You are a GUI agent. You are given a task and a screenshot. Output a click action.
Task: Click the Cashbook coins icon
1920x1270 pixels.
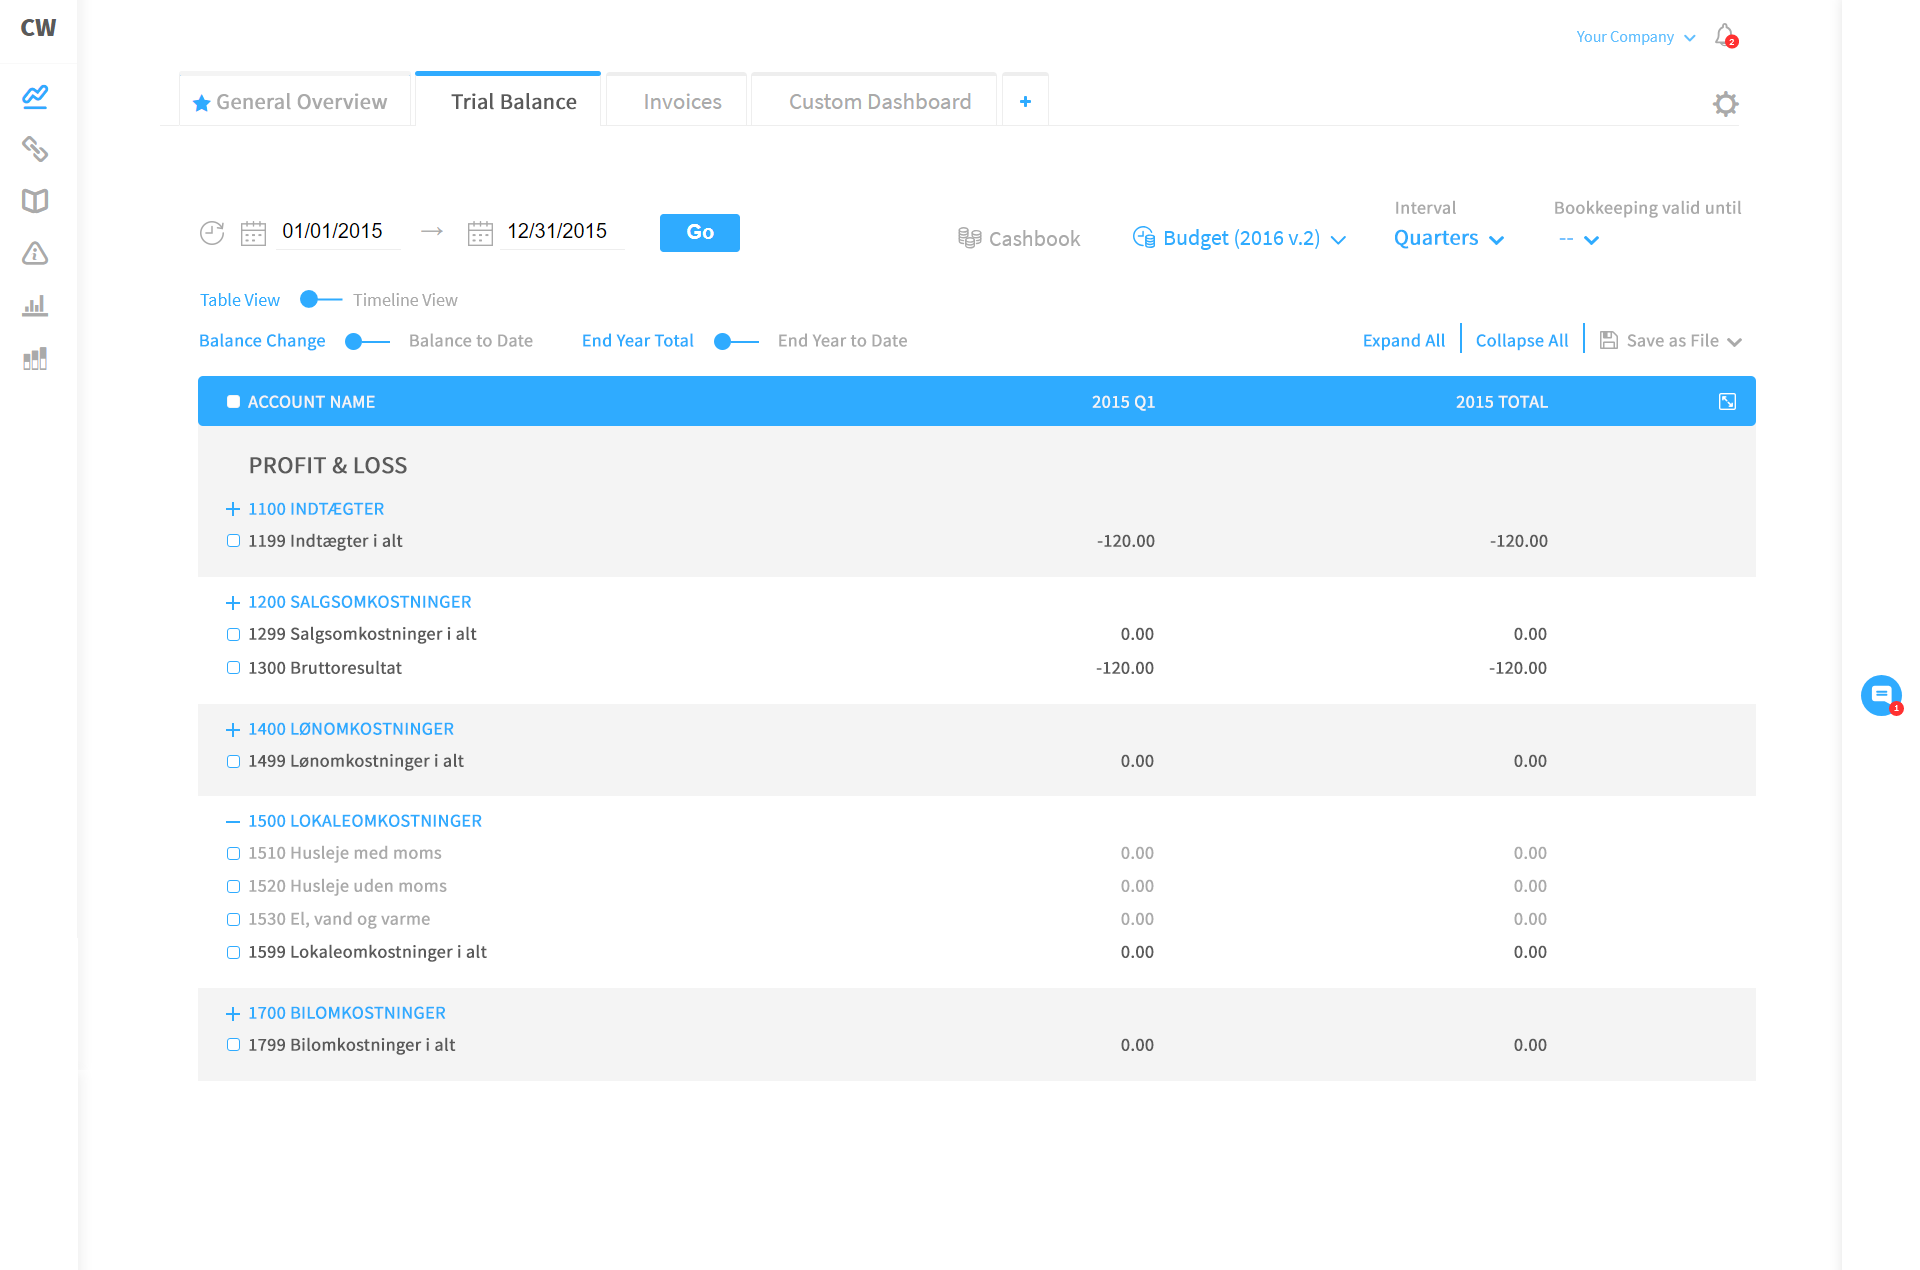pos(969,238)
